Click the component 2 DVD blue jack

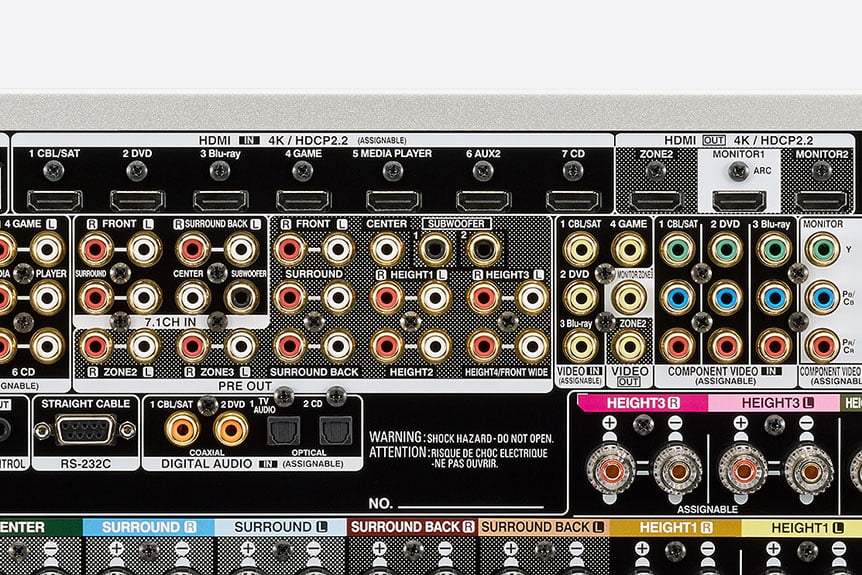(726, 297)
